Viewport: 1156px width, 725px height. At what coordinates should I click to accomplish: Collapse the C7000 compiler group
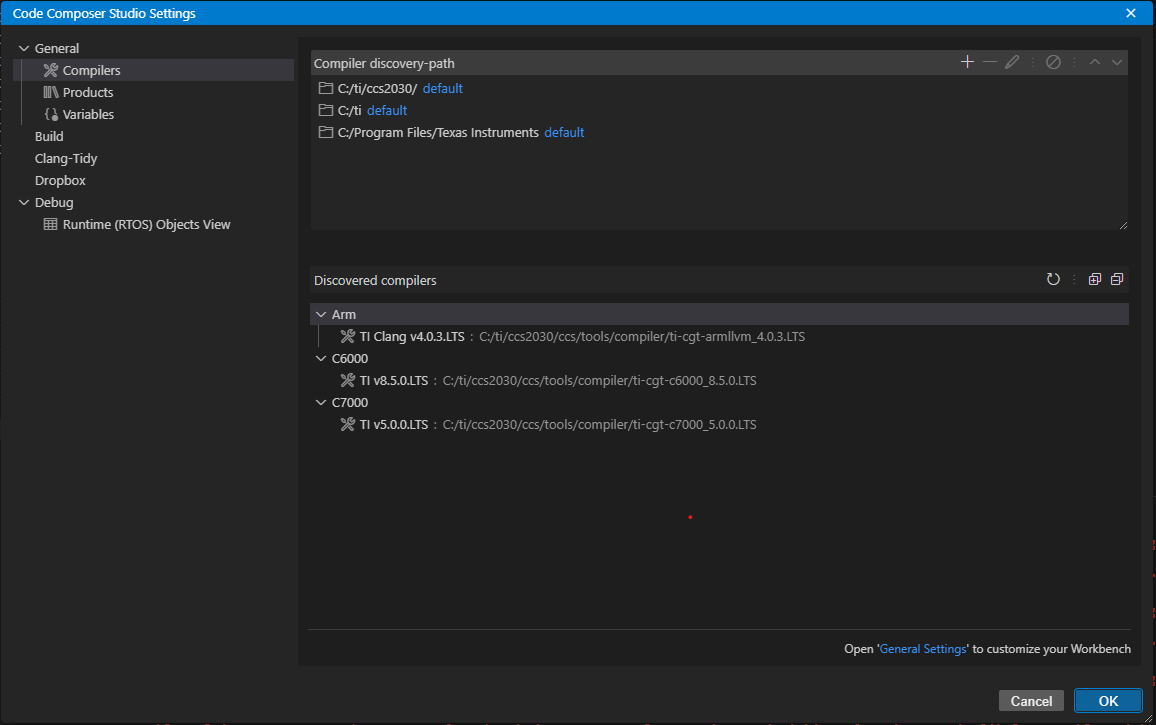click(x=321, y=402)
